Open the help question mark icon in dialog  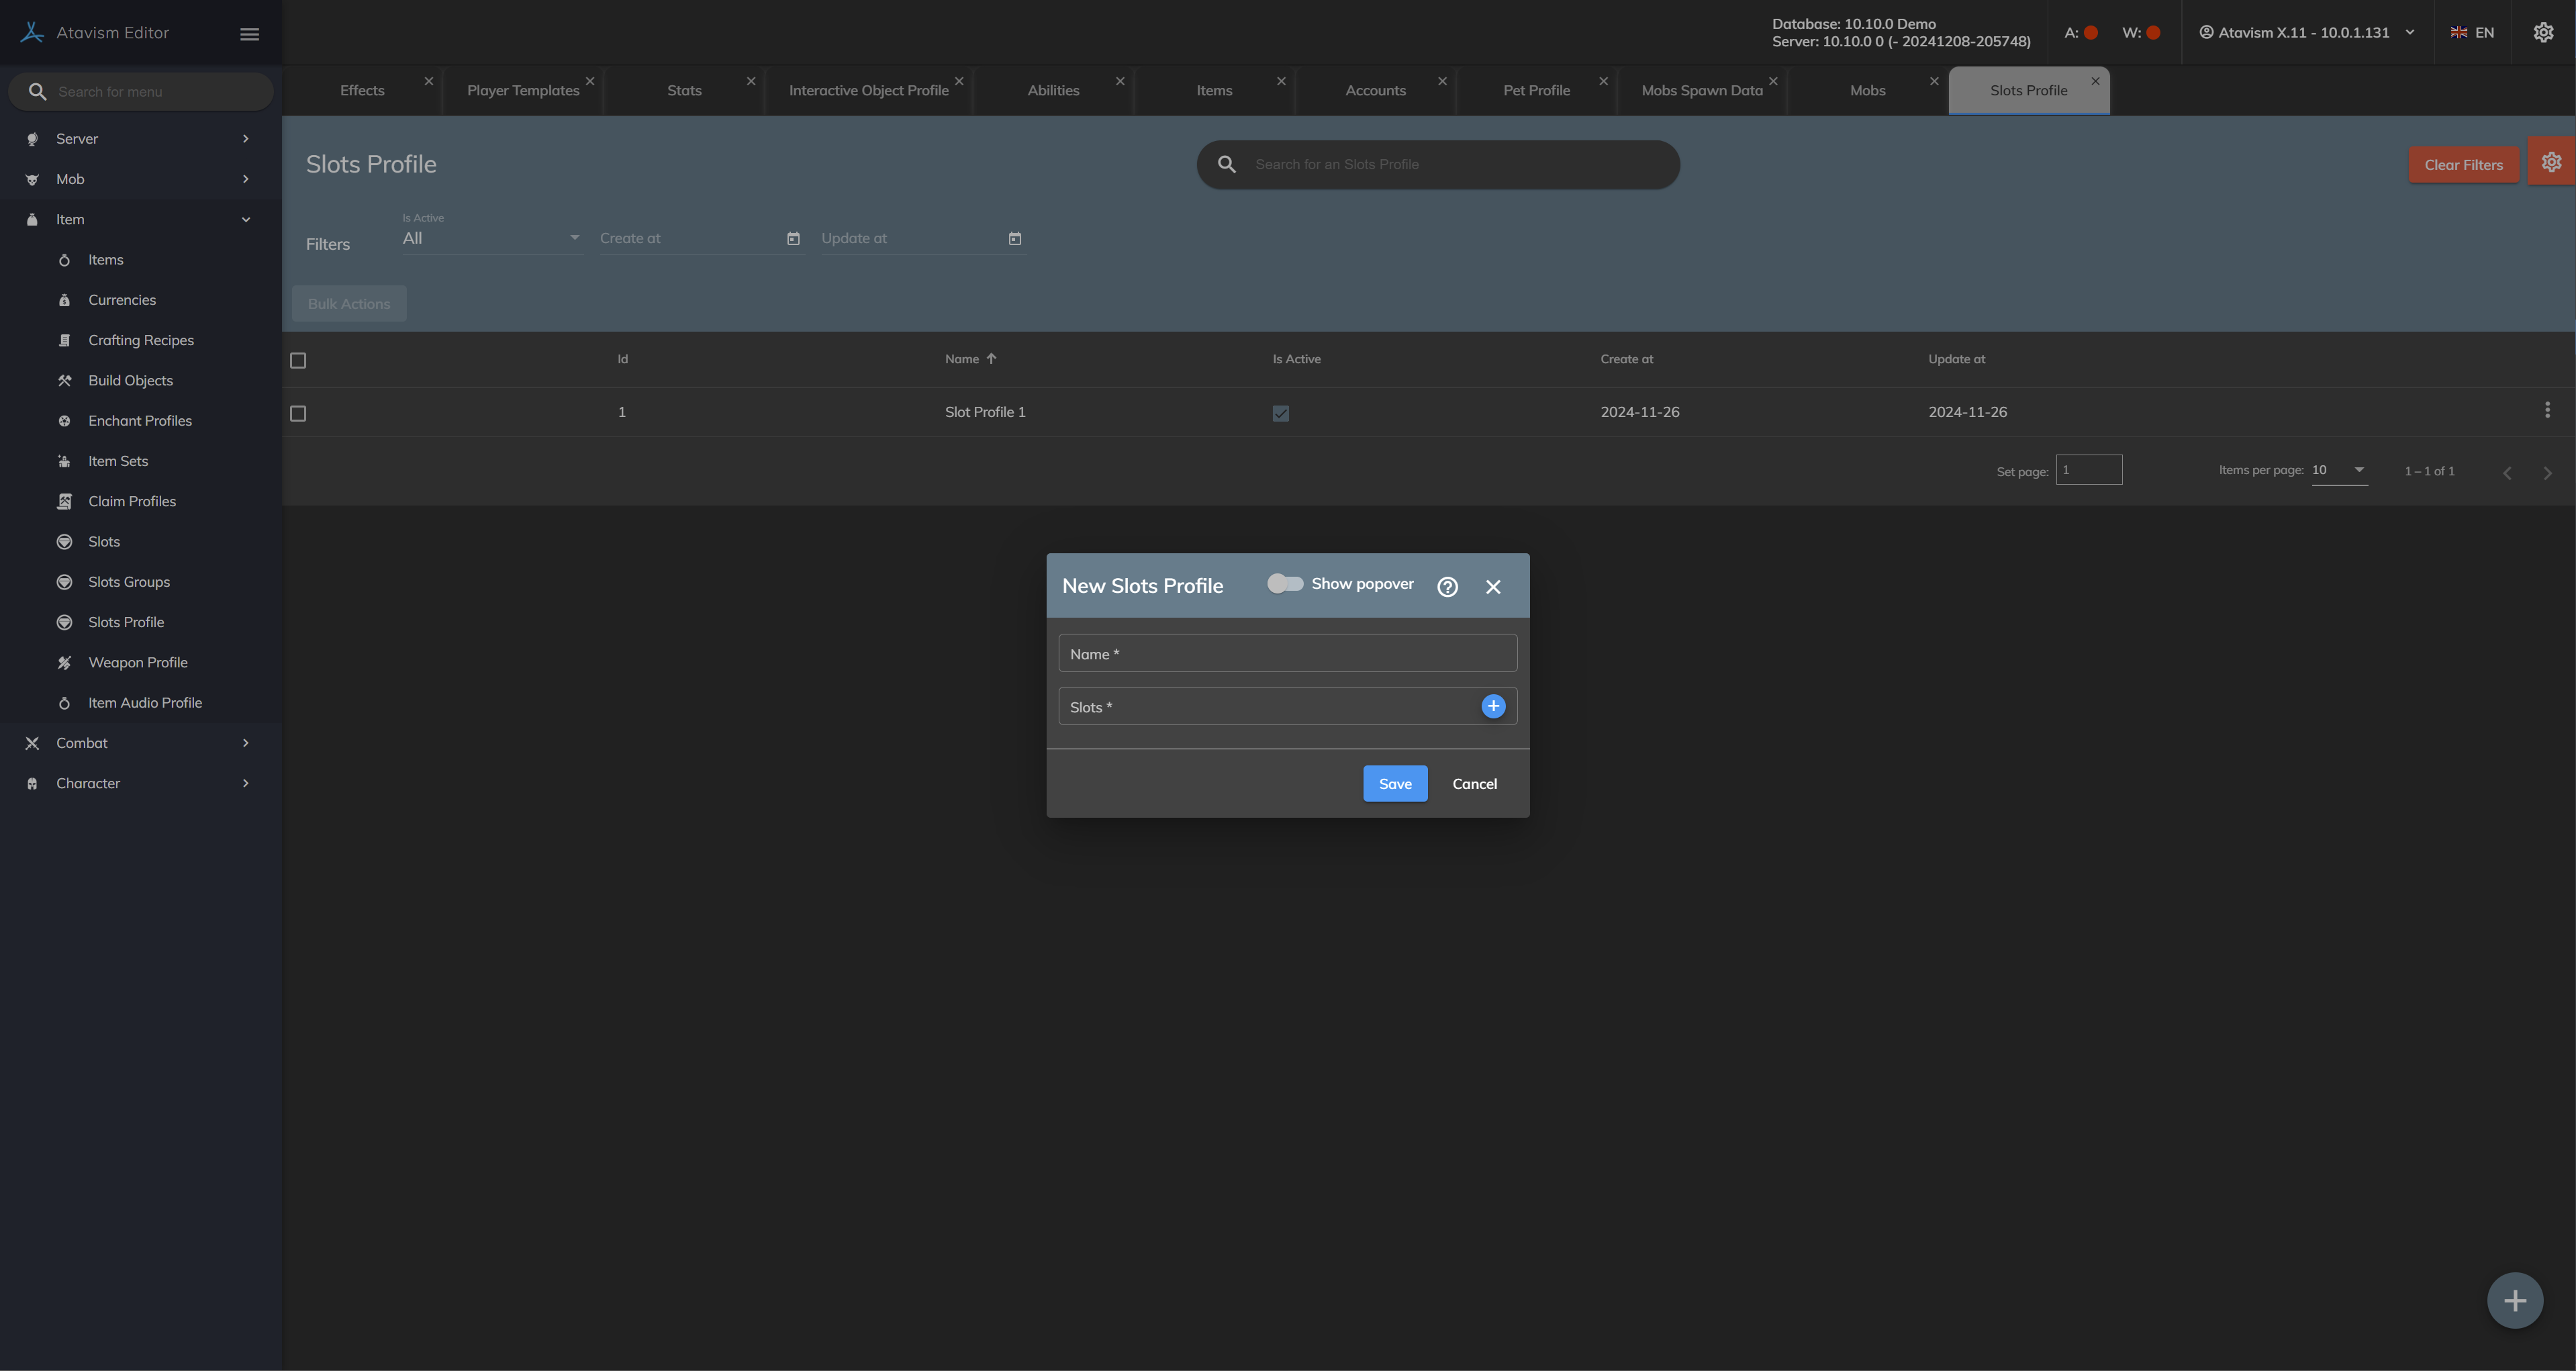[x=1447, y=587]
